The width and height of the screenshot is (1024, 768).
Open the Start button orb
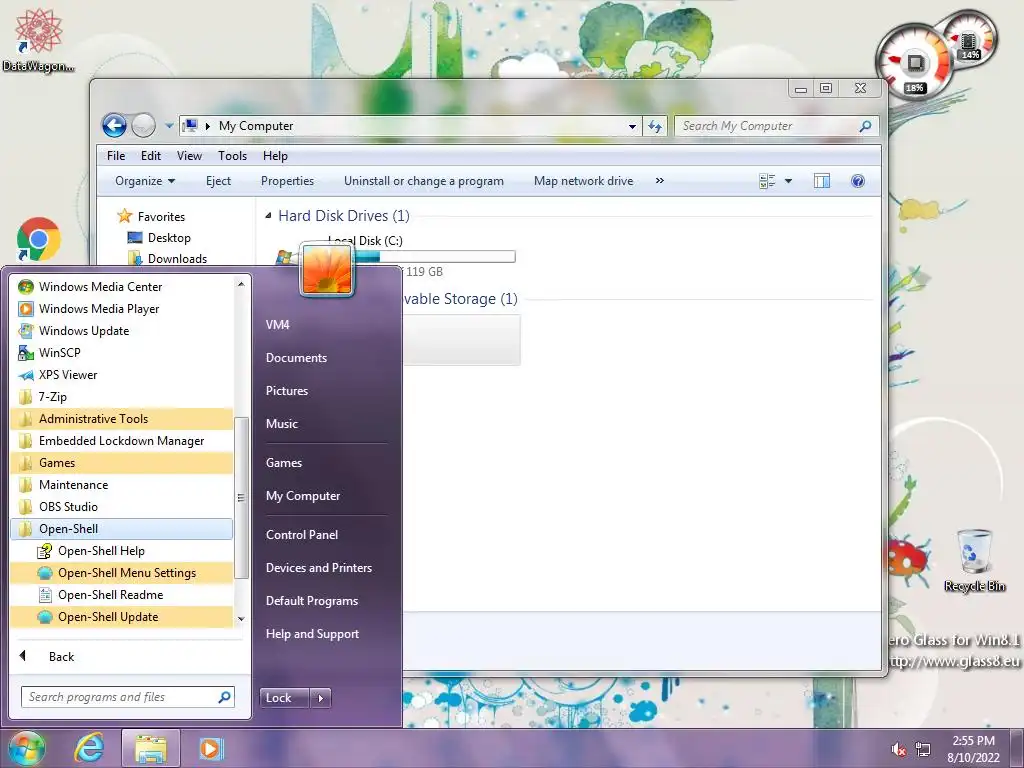(26, 748)
